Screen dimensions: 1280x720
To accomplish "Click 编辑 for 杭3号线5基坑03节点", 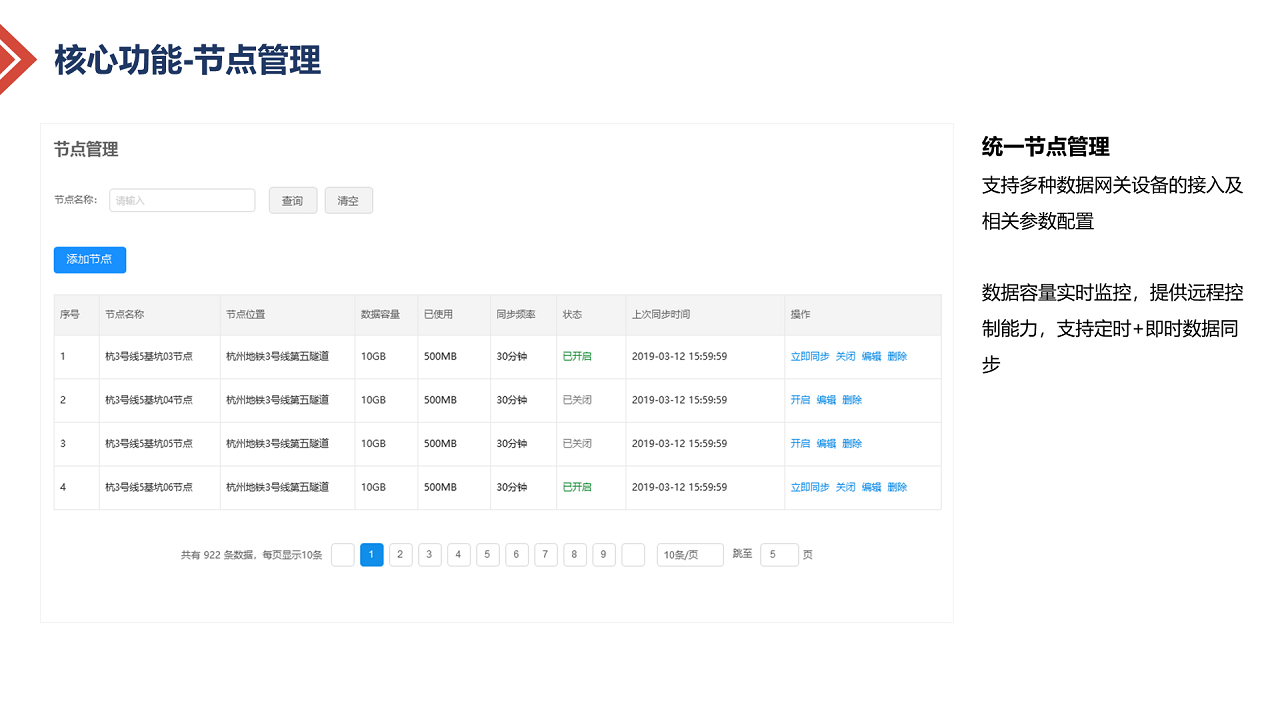I will pyautogui.click(x=872, y=356).
